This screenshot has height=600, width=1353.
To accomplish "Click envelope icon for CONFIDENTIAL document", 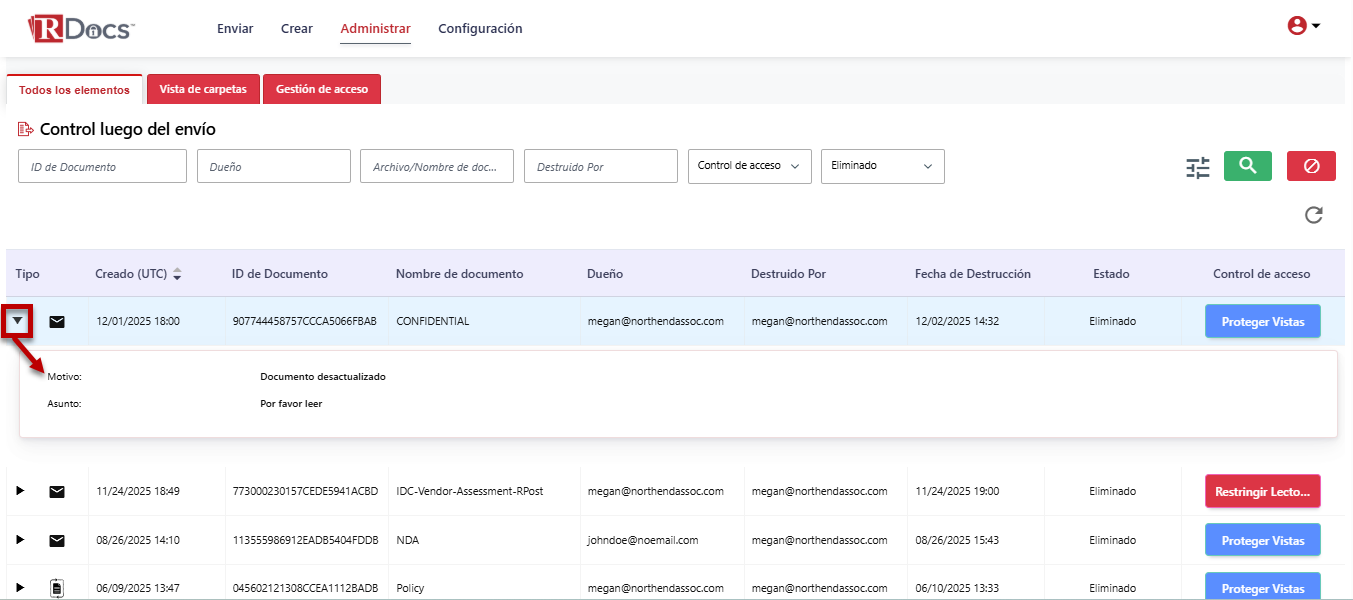I will tap(57, 322).
